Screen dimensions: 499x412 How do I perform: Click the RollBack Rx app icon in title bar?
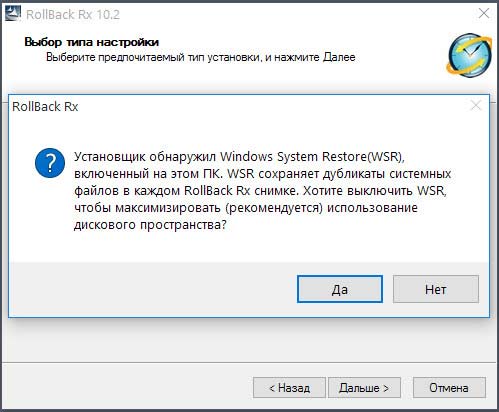point(13,14)
